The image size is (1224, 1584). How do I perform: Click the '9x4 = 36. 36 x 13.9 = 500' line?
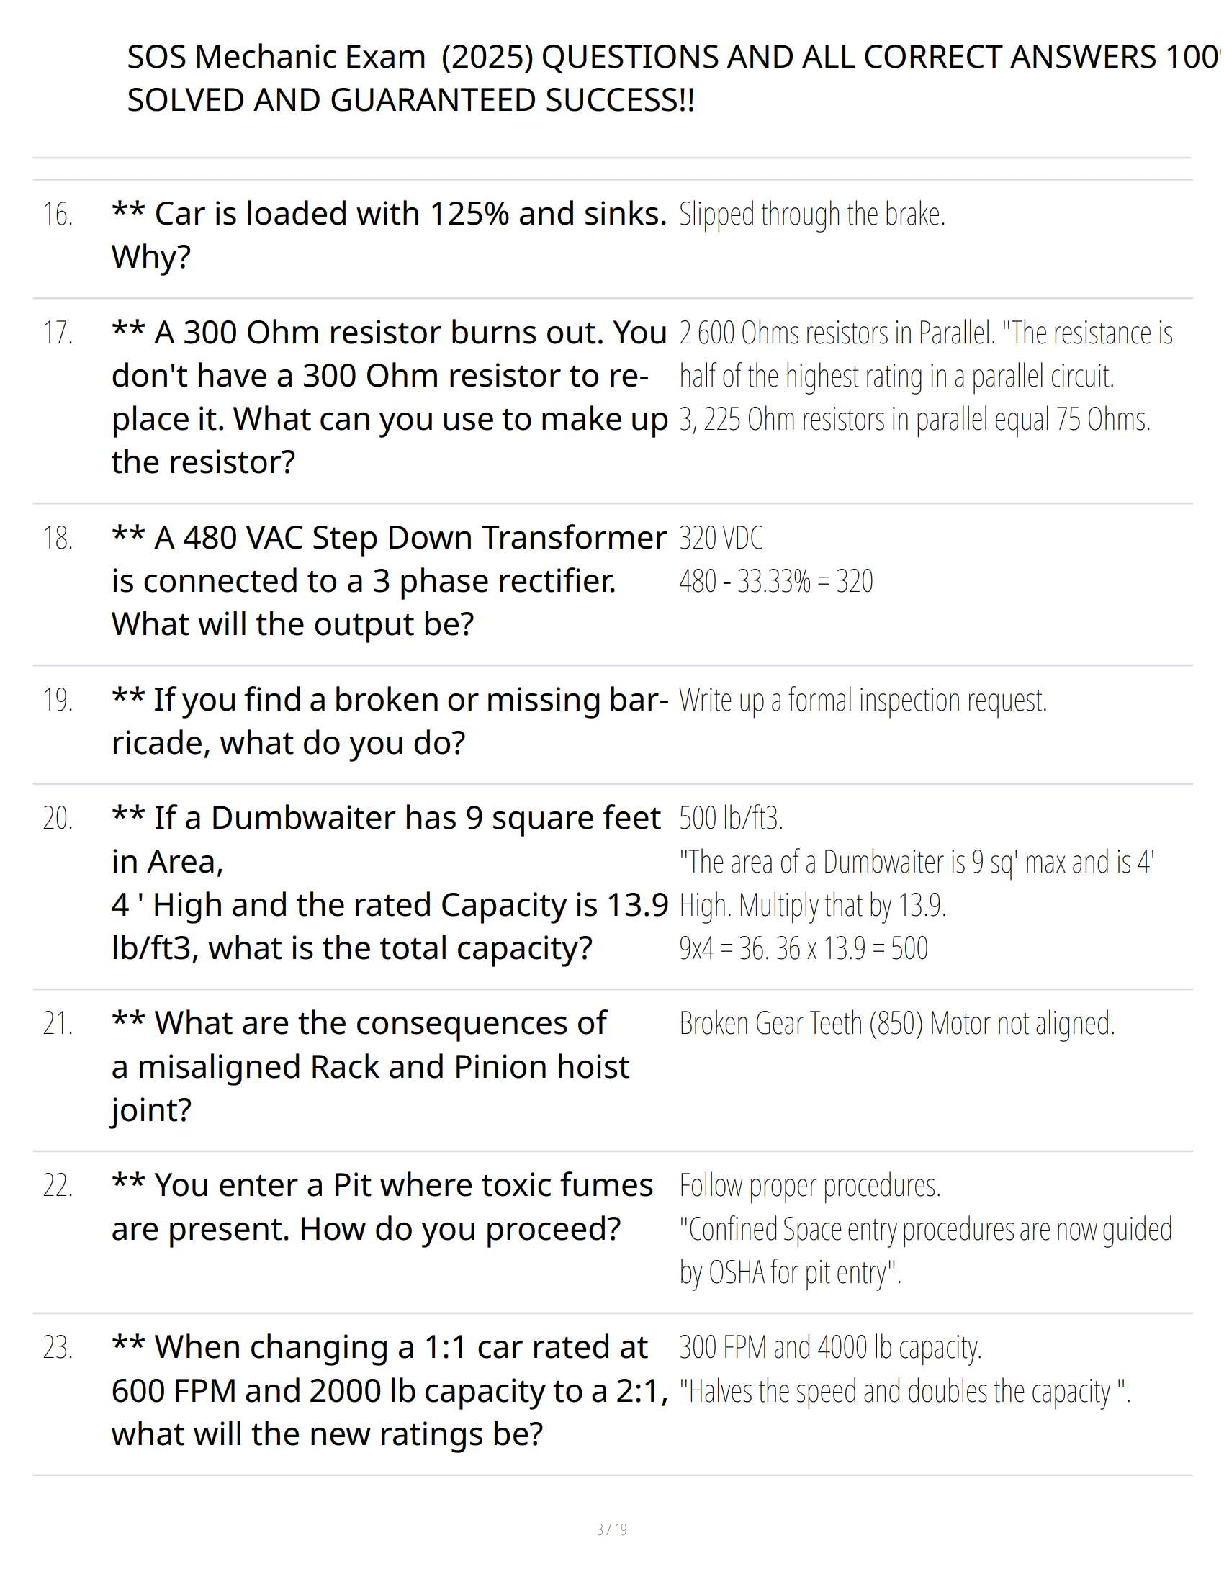[803, 948]
